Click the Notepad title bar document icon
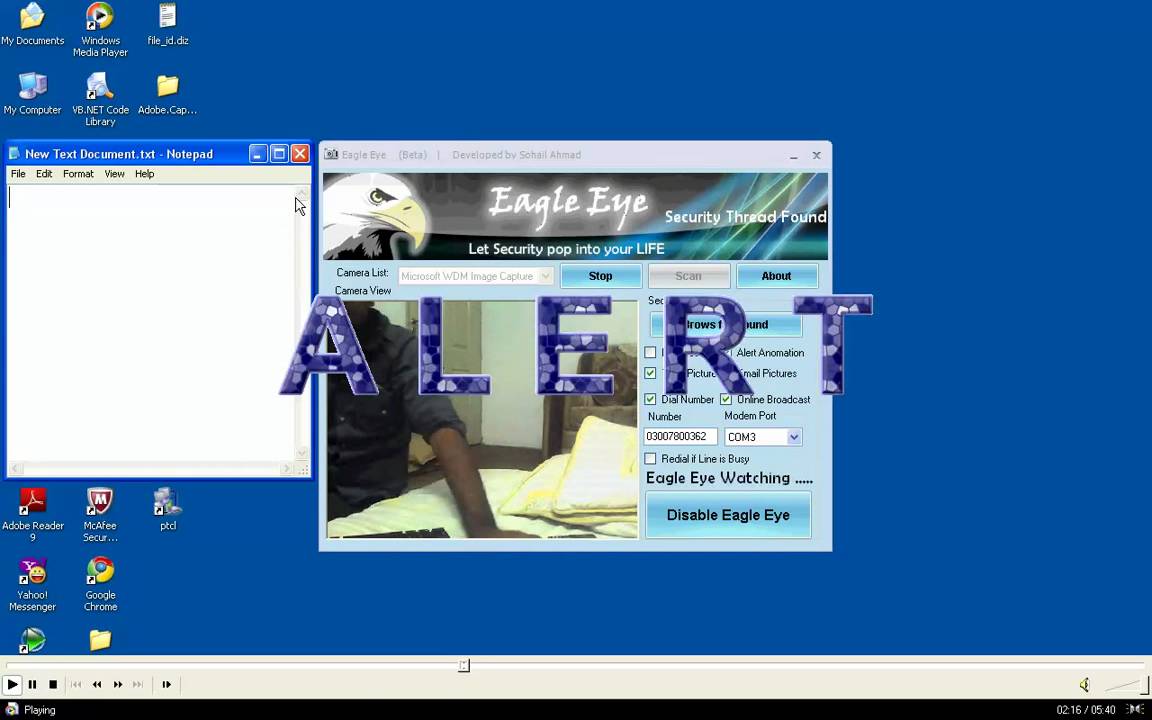 click(15, 154)
